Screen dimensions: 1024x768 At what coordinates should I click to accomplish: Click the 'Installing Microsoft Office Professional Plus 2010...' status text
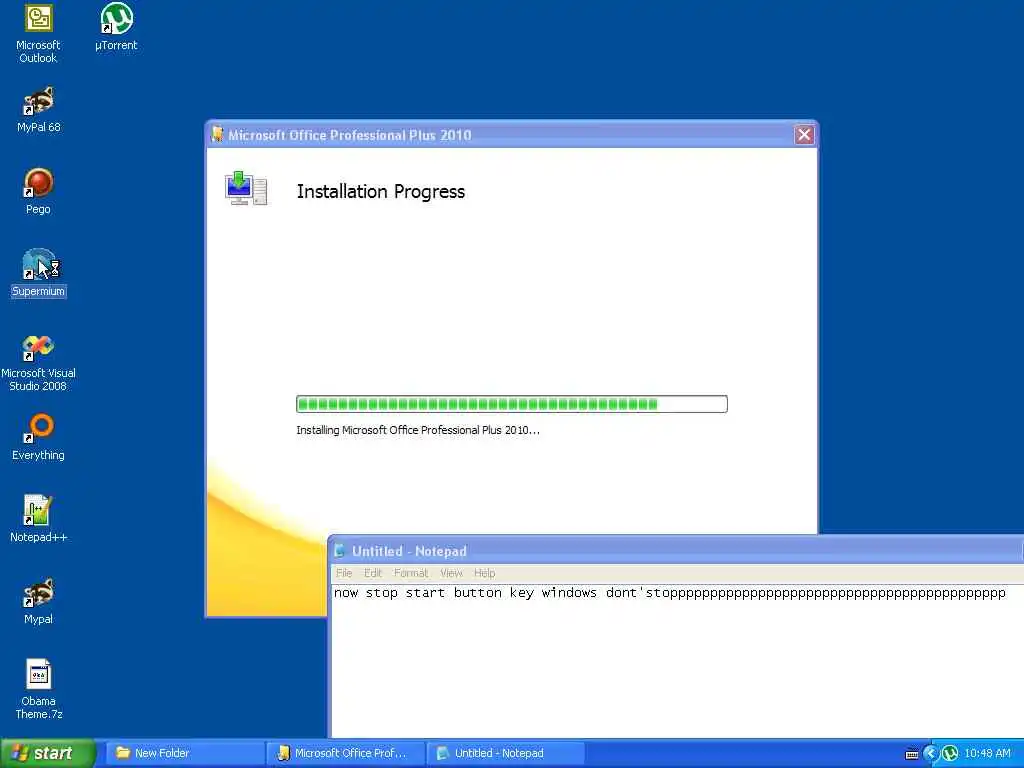coord(418,430)
